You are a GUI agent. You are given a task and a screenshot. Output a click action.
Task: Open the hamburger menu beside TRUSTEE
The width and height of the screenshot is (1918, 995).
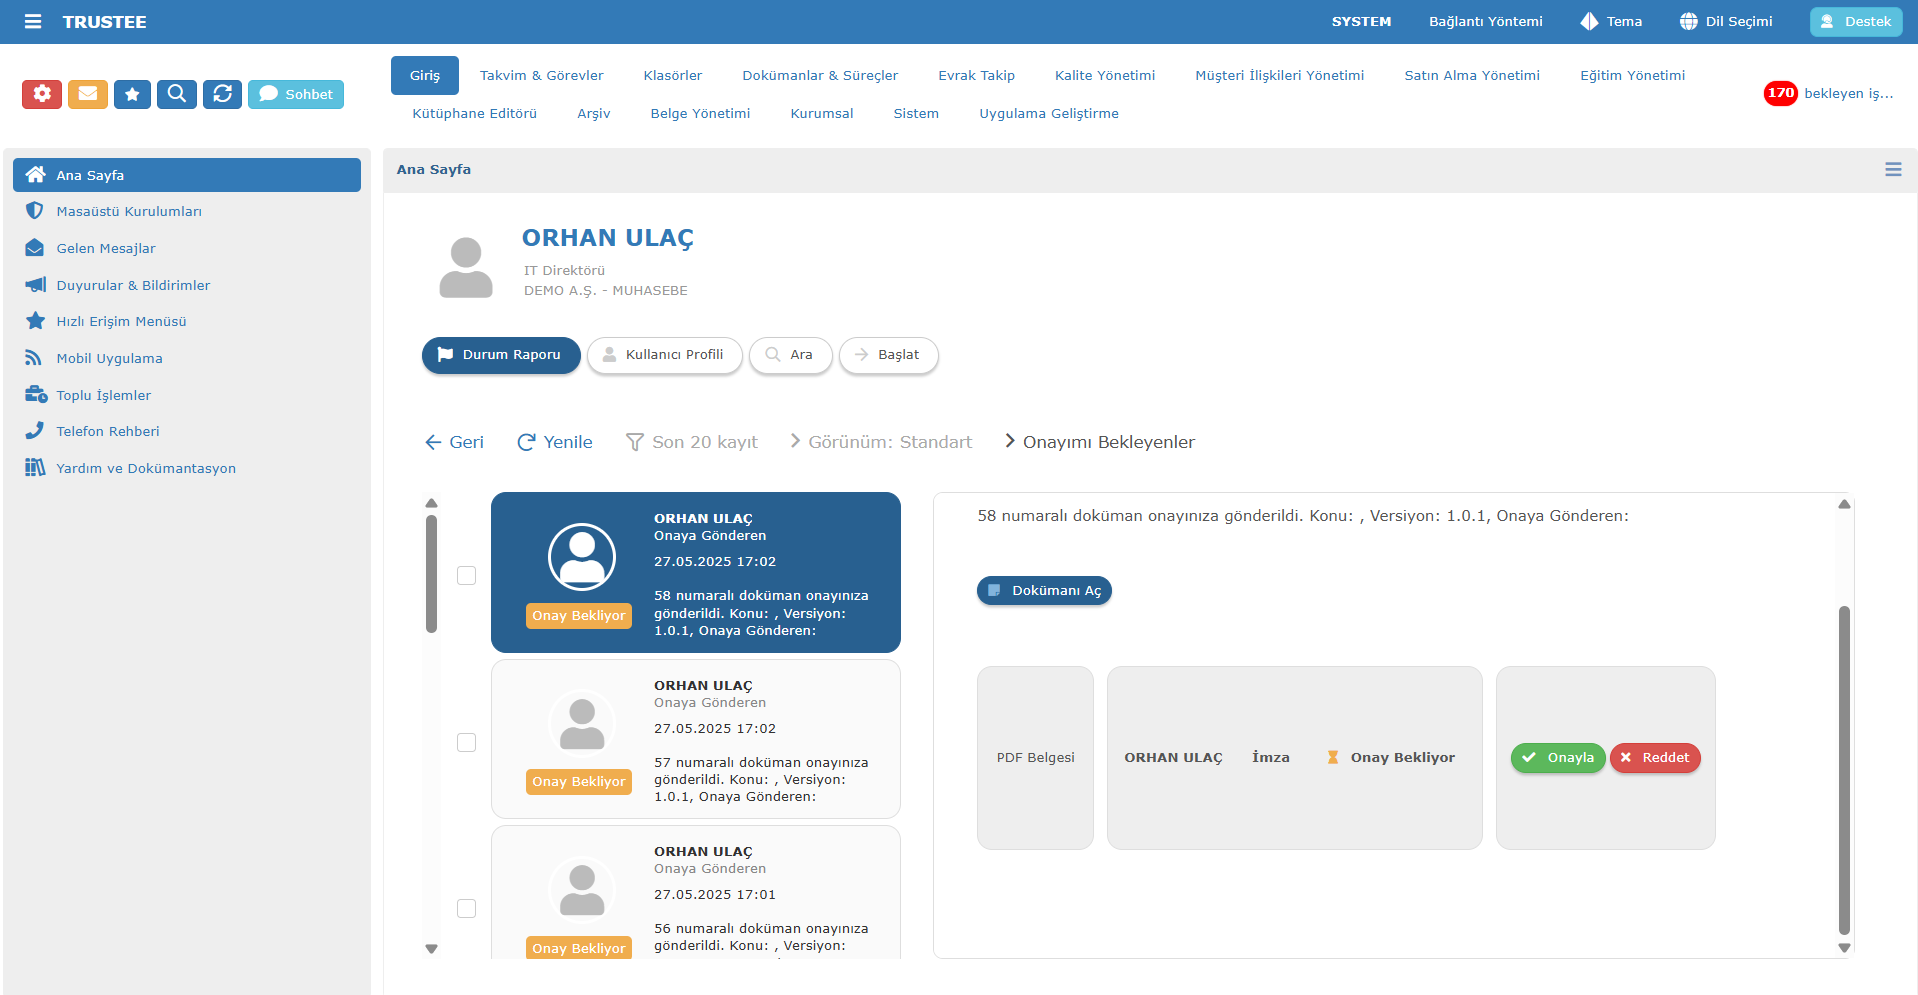[x=33, y=21]
